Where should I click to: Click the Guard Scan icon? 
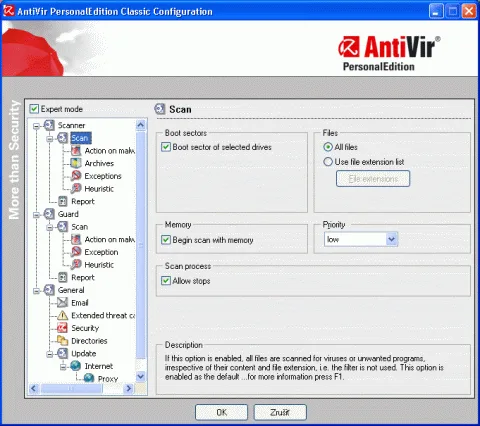click(62, 227)
